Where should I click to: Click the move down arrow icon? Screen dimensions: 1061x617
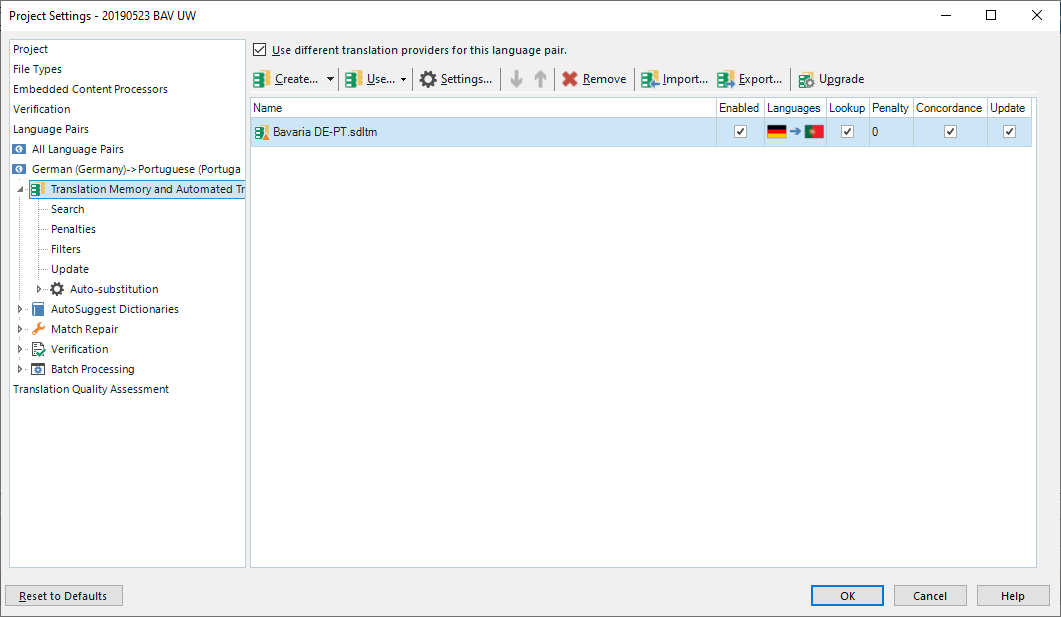[516, 79]
